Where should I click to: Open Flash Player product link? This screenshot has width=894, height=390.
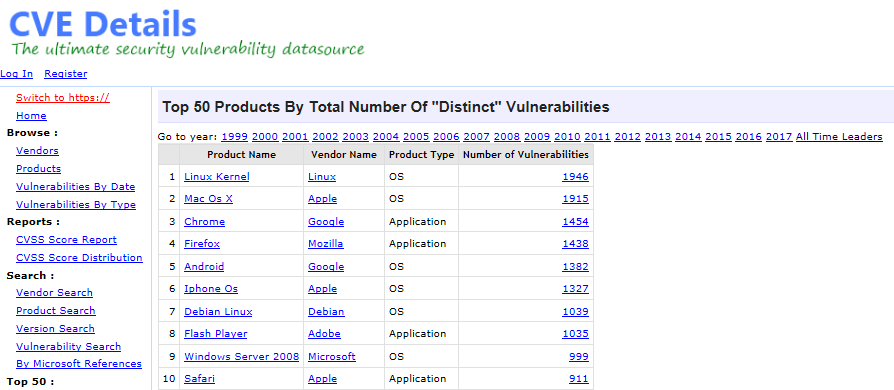point(216,334)
